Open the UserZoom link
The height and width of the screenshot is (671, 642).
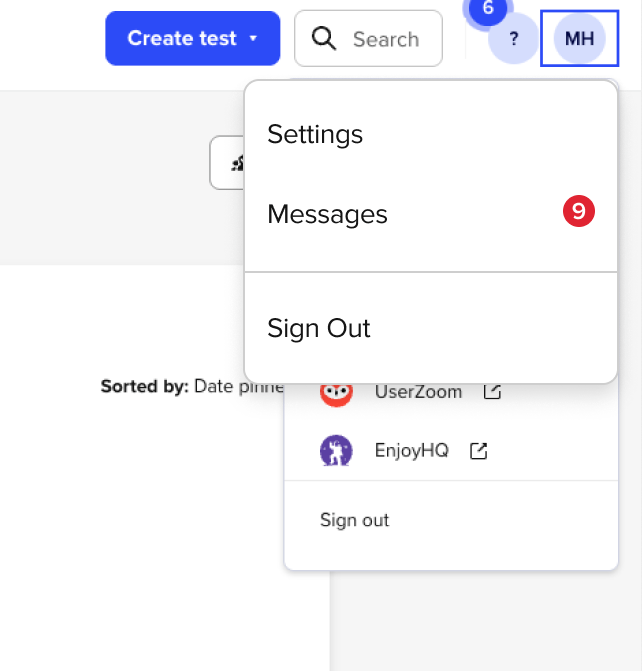click(x=418, y=392)
